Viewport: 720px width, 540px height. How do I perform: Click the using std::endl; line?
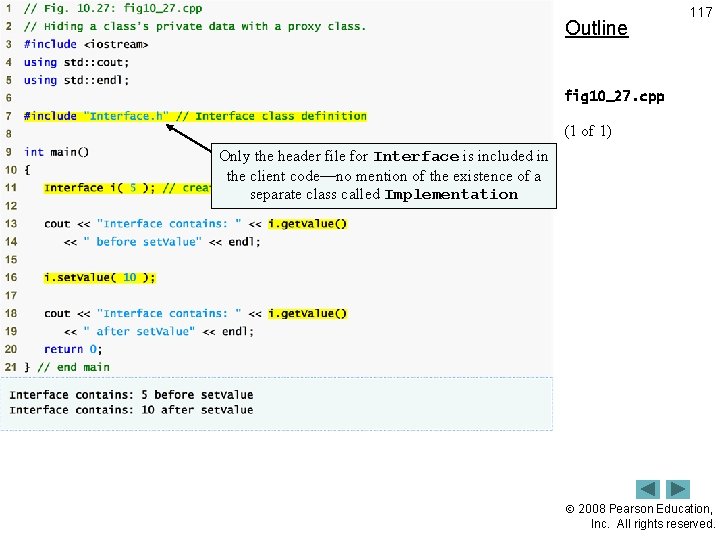pyautogui.click(x=76, y=80)
